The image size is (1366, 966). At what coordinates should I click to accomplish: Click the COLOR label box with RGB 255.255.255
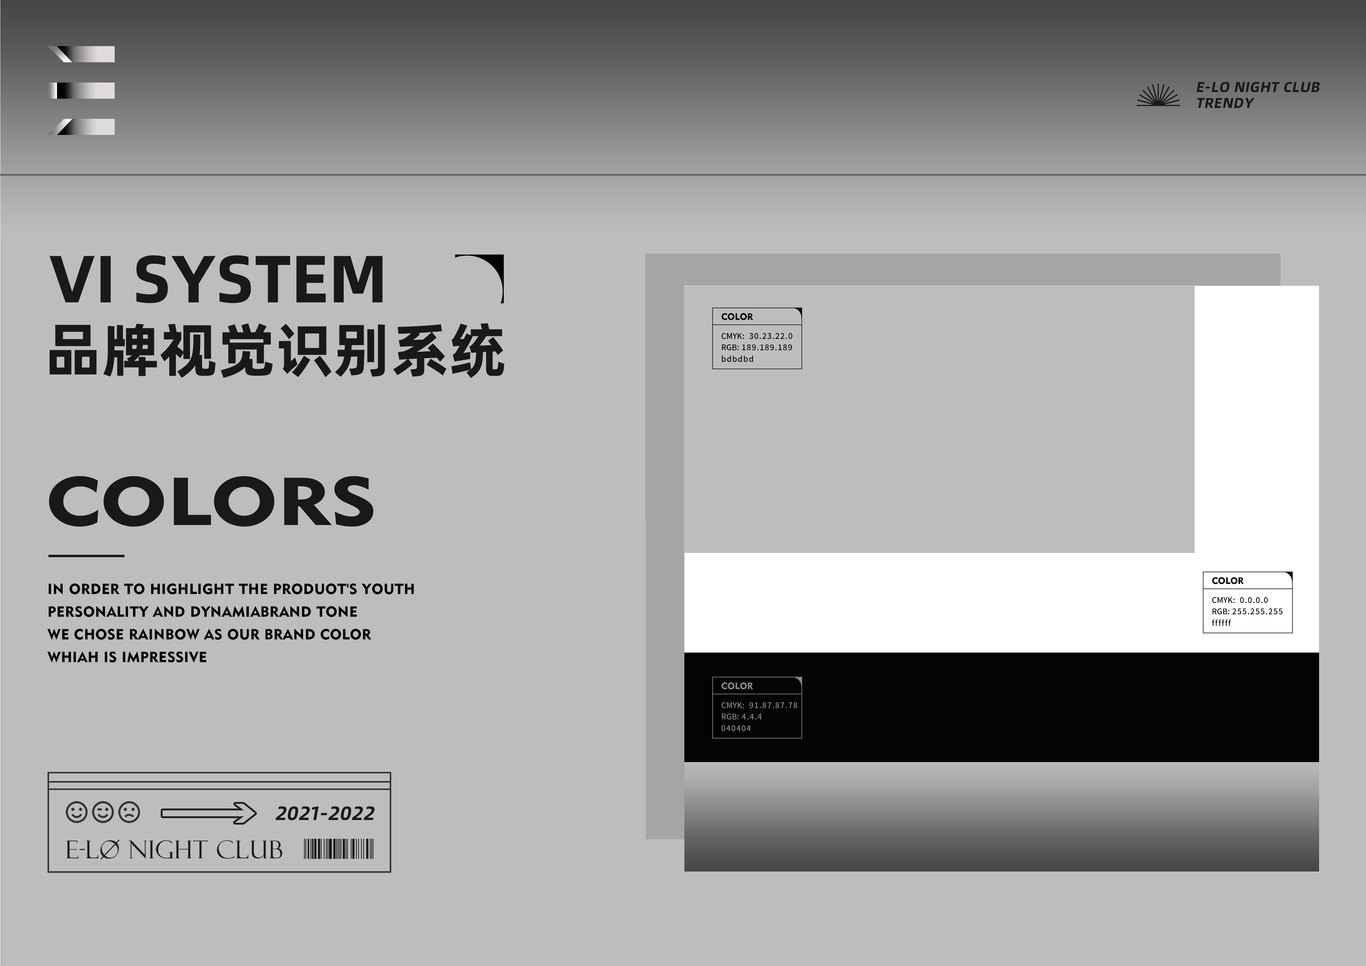[x=1247, y=602]
